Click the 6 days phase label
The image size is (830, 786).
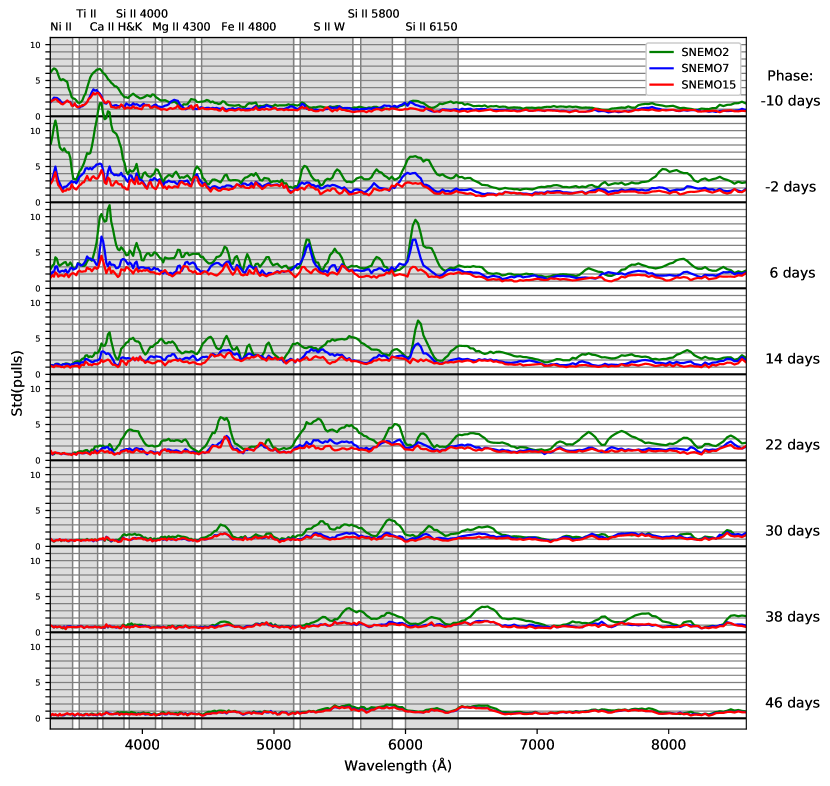792,273
